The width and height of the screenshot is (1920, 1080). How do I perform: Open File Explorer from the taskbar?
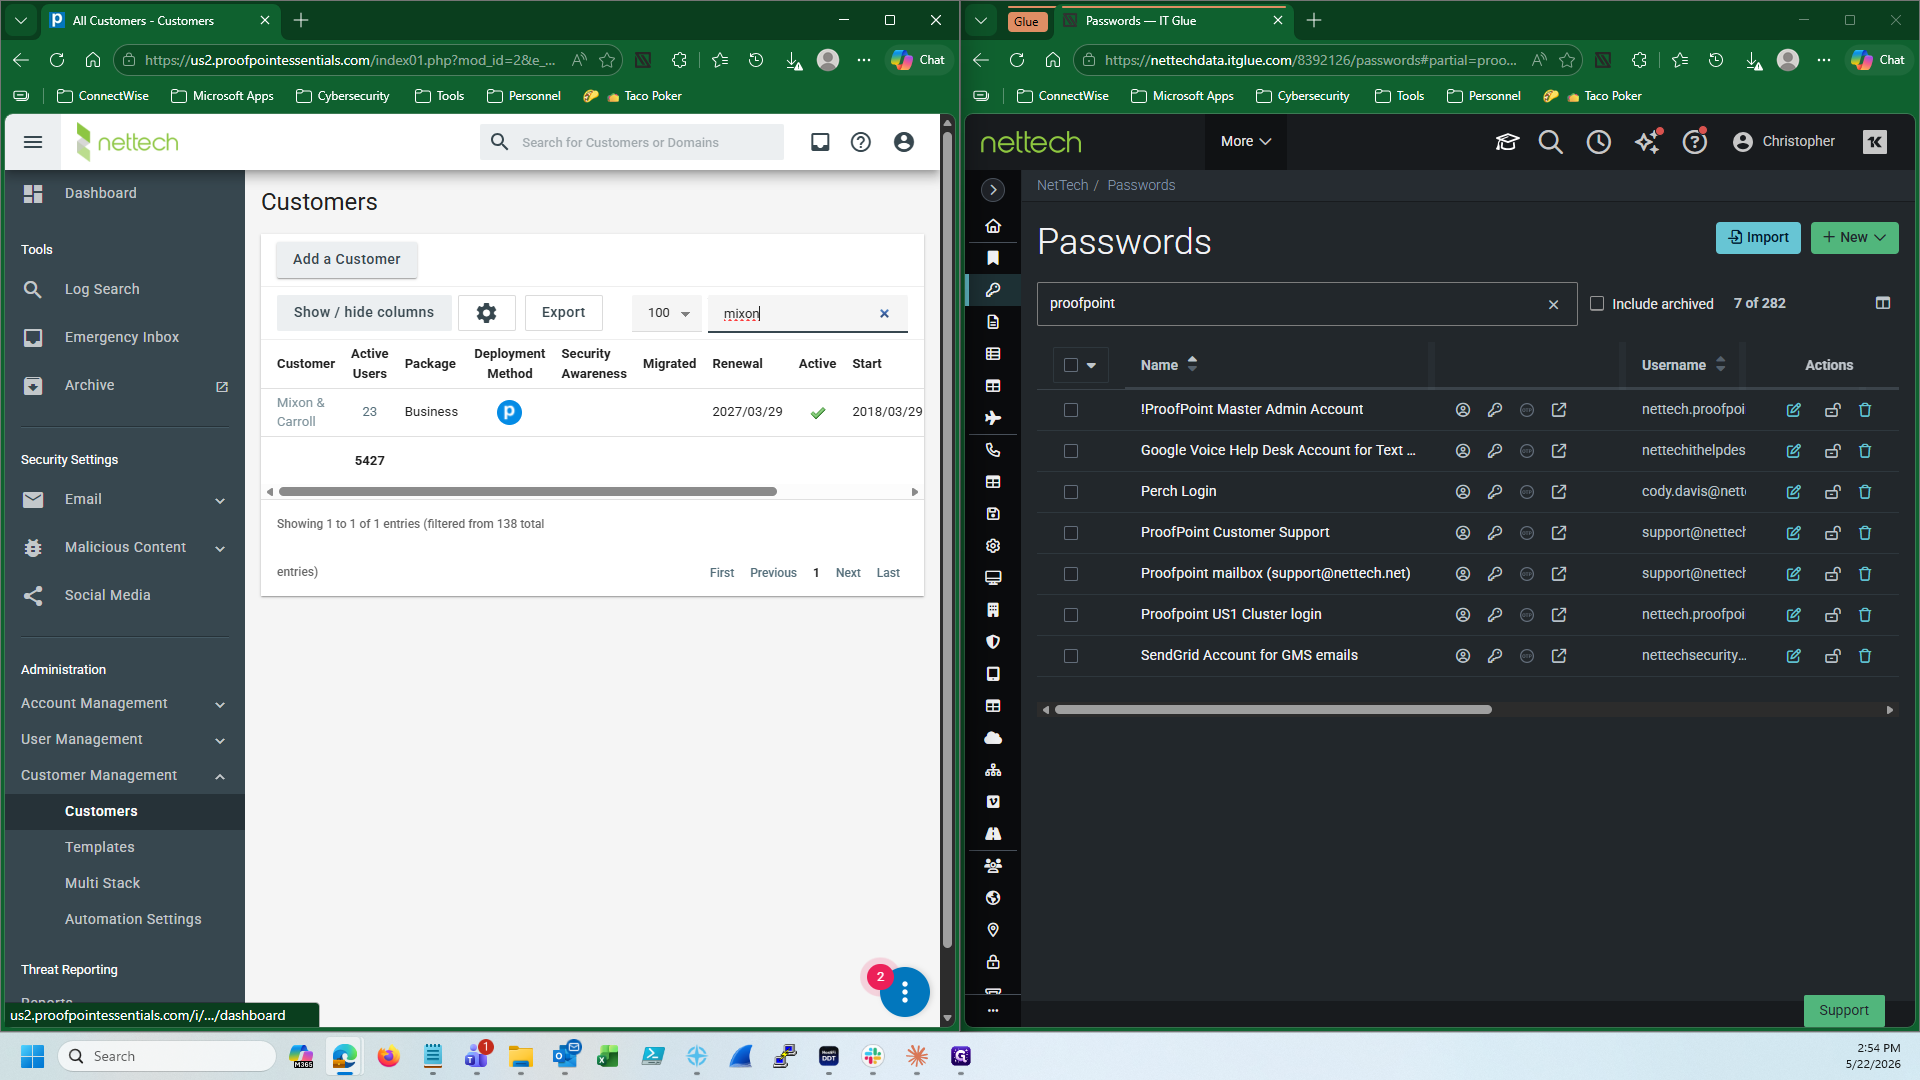pos(520,1056)
